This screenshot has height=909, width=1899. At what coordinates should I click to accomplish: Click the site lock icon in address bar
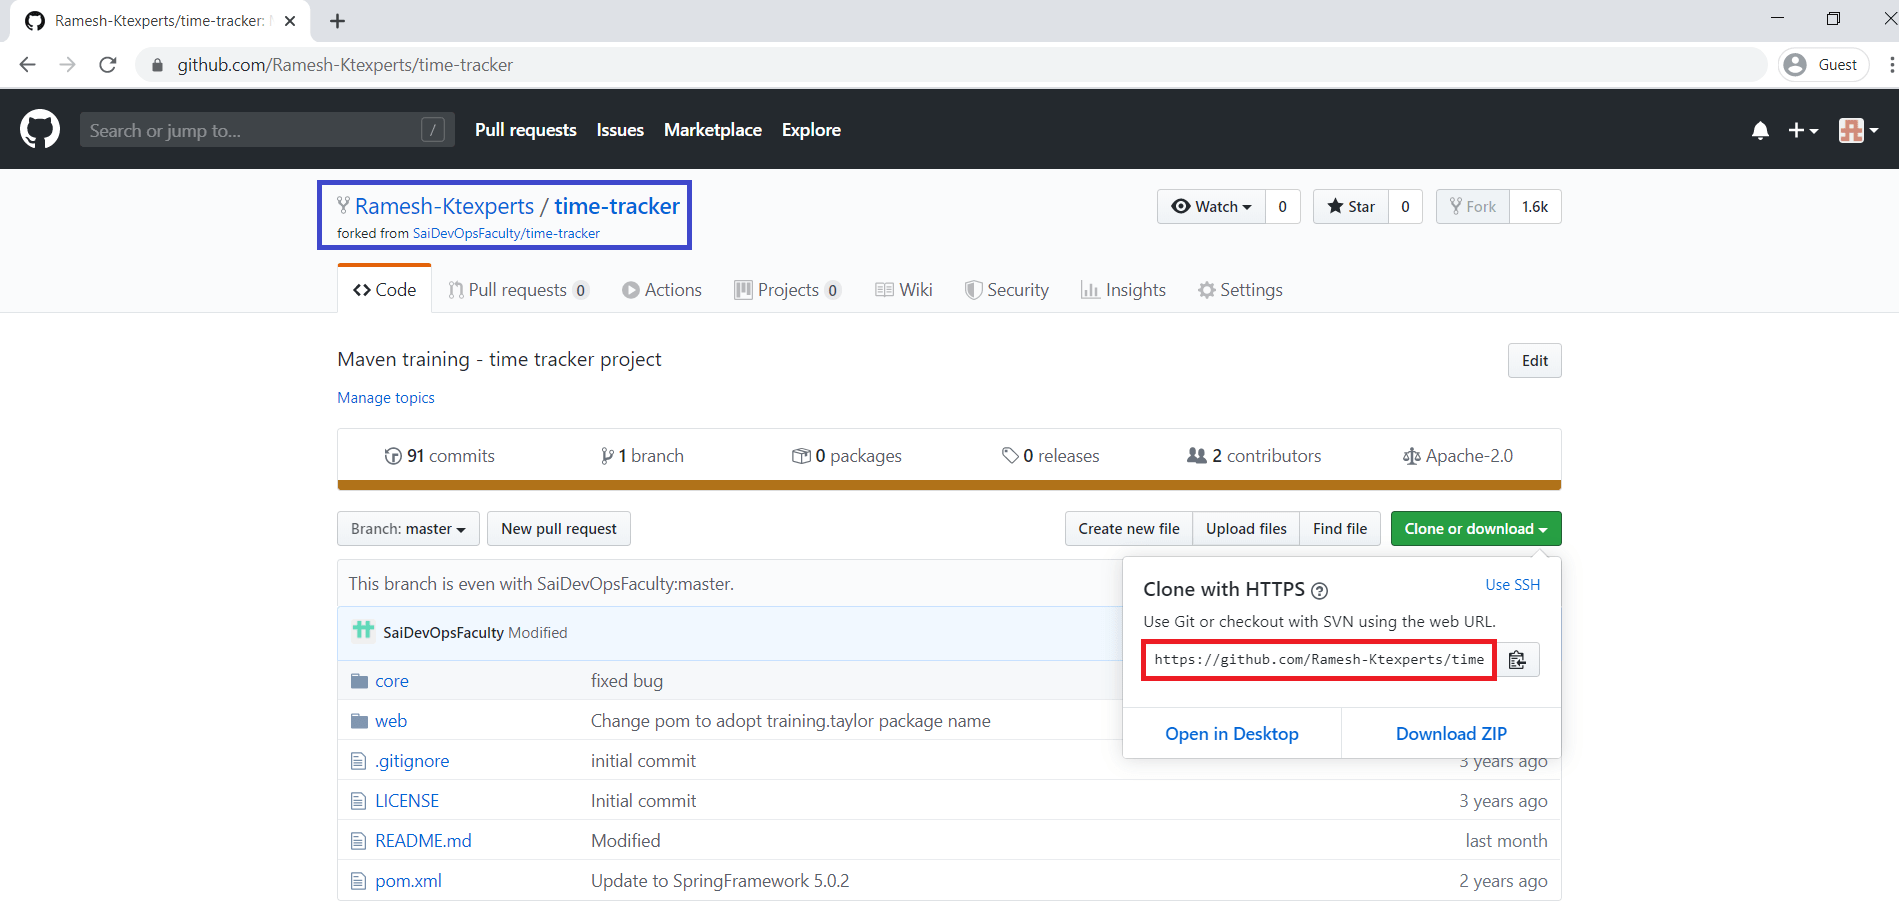tap(157, 65)
